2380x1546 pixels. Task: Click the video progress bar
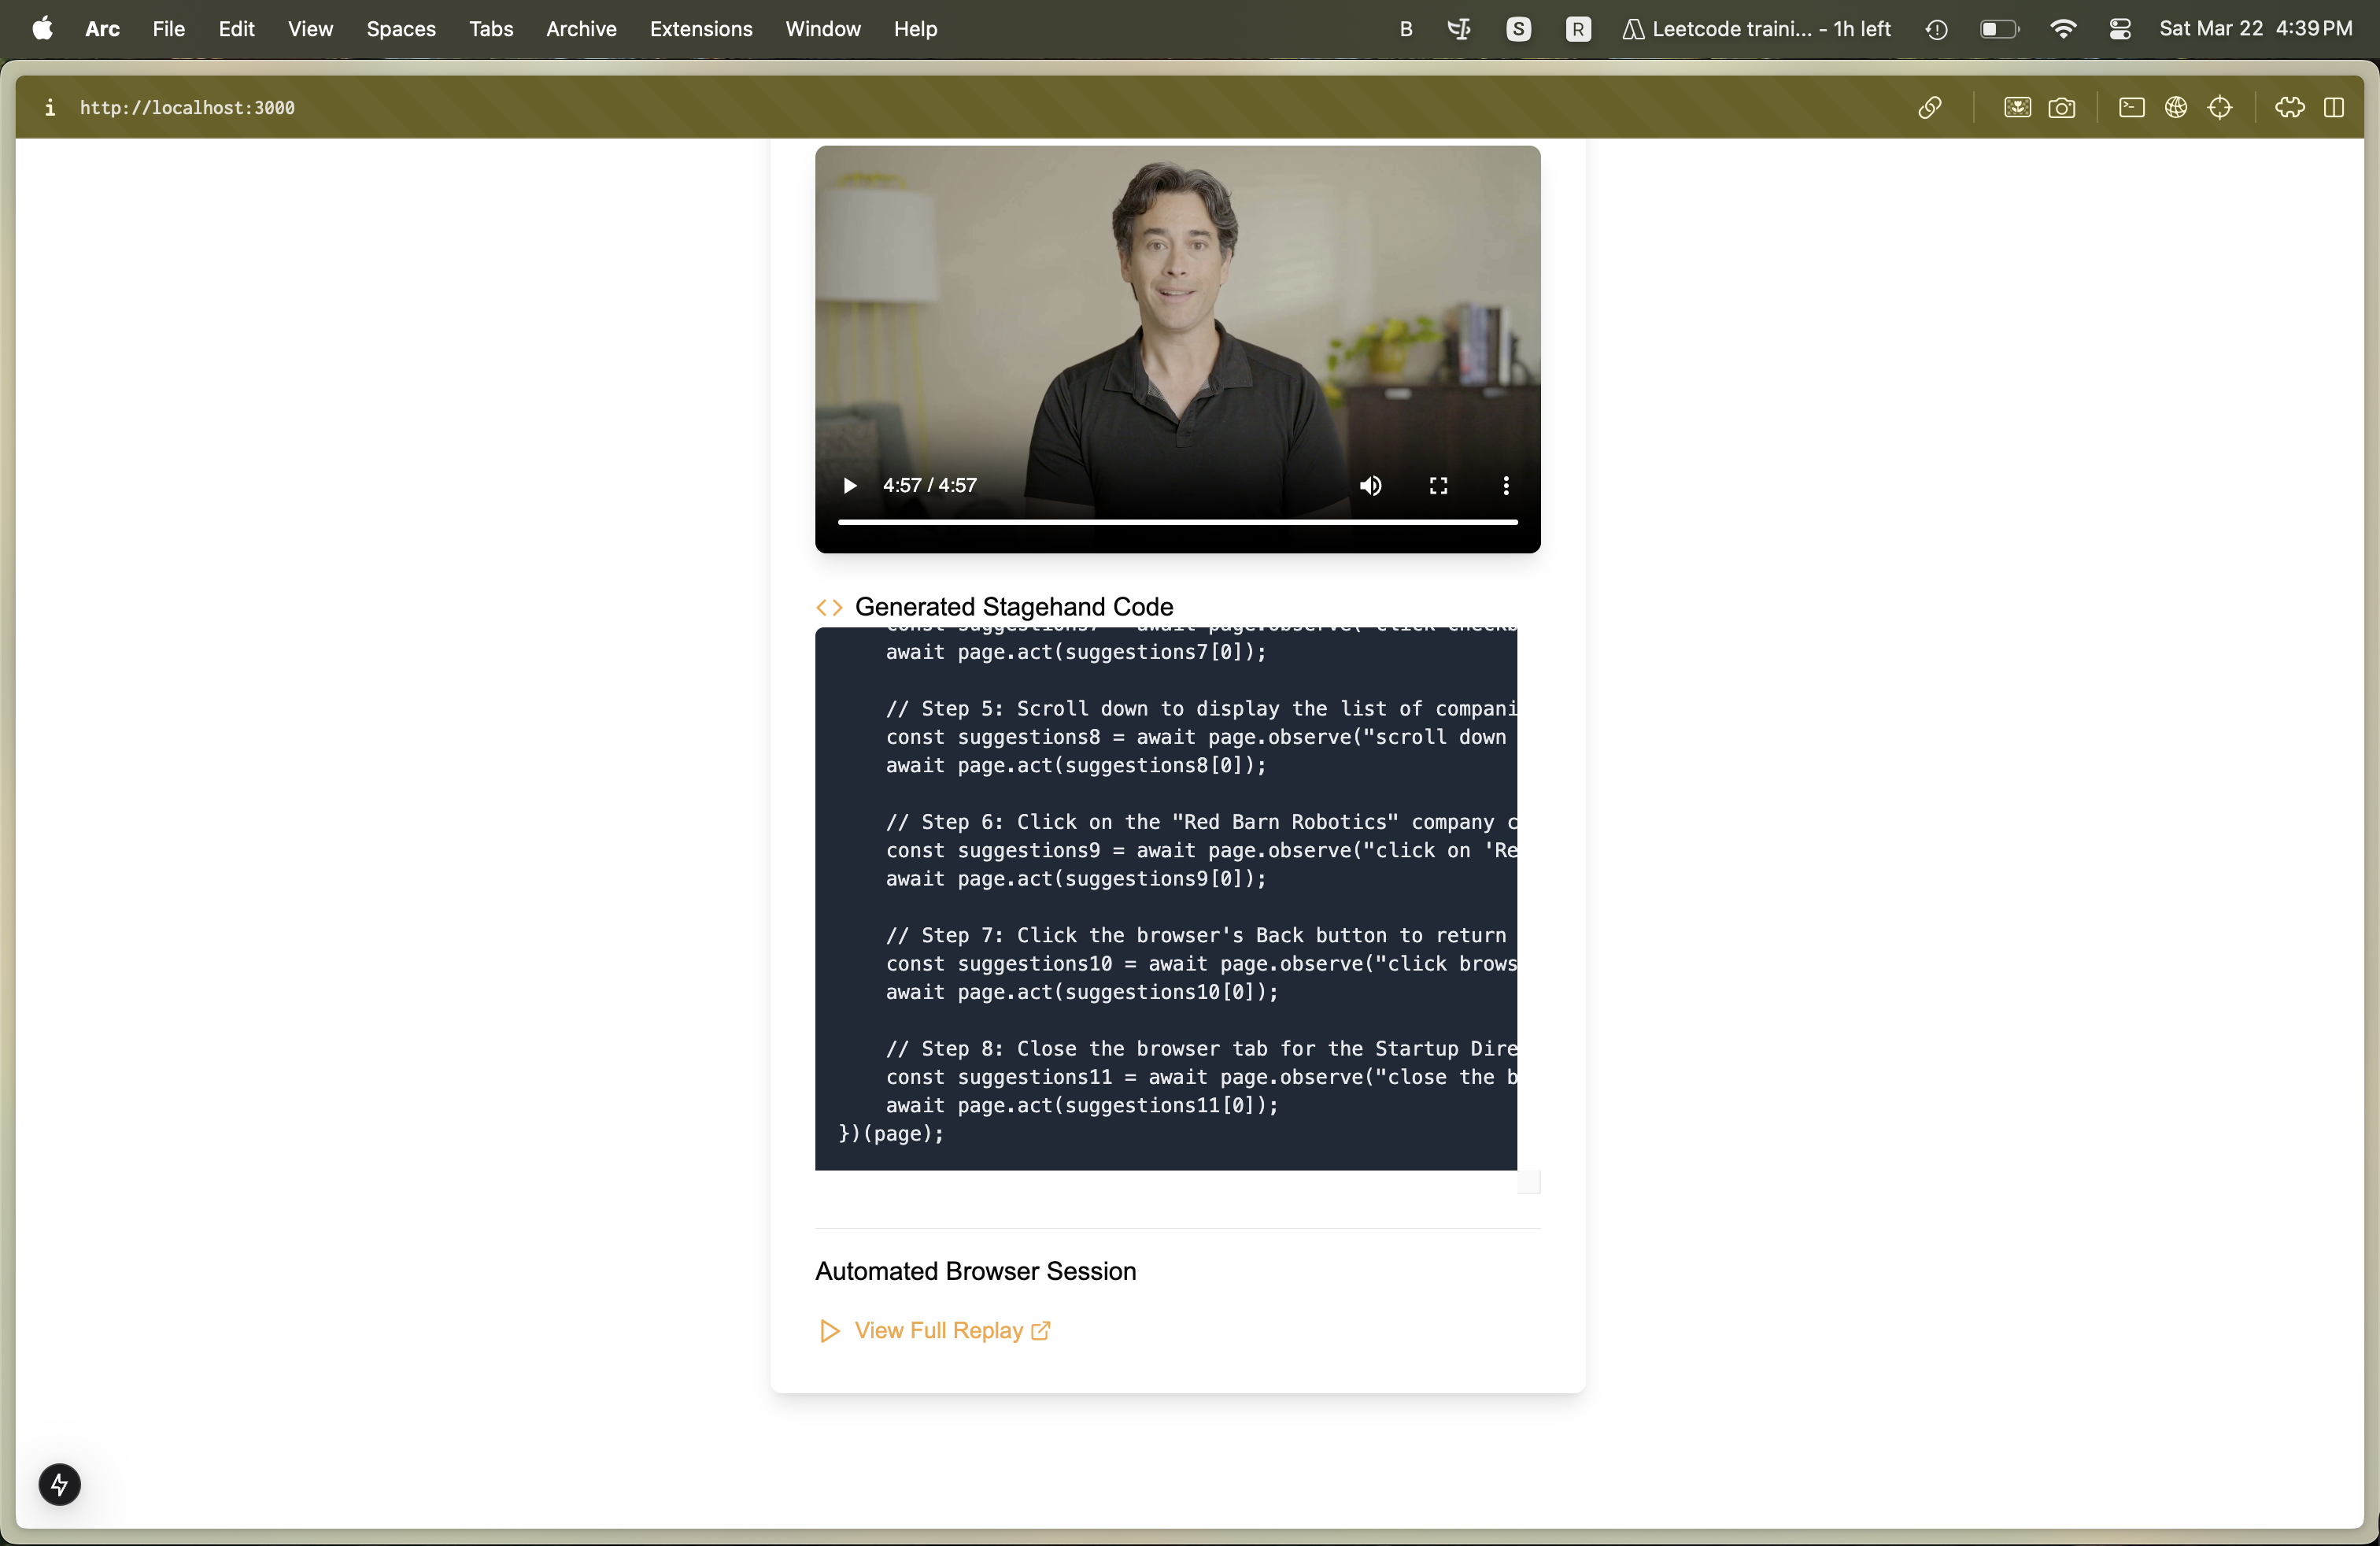point(1177,522)
